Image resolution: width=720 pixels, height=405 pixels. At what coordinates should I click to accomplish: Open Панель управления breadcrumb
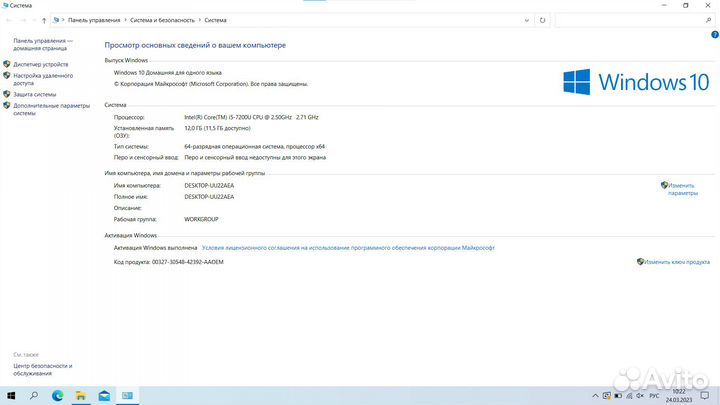point(94,20)
